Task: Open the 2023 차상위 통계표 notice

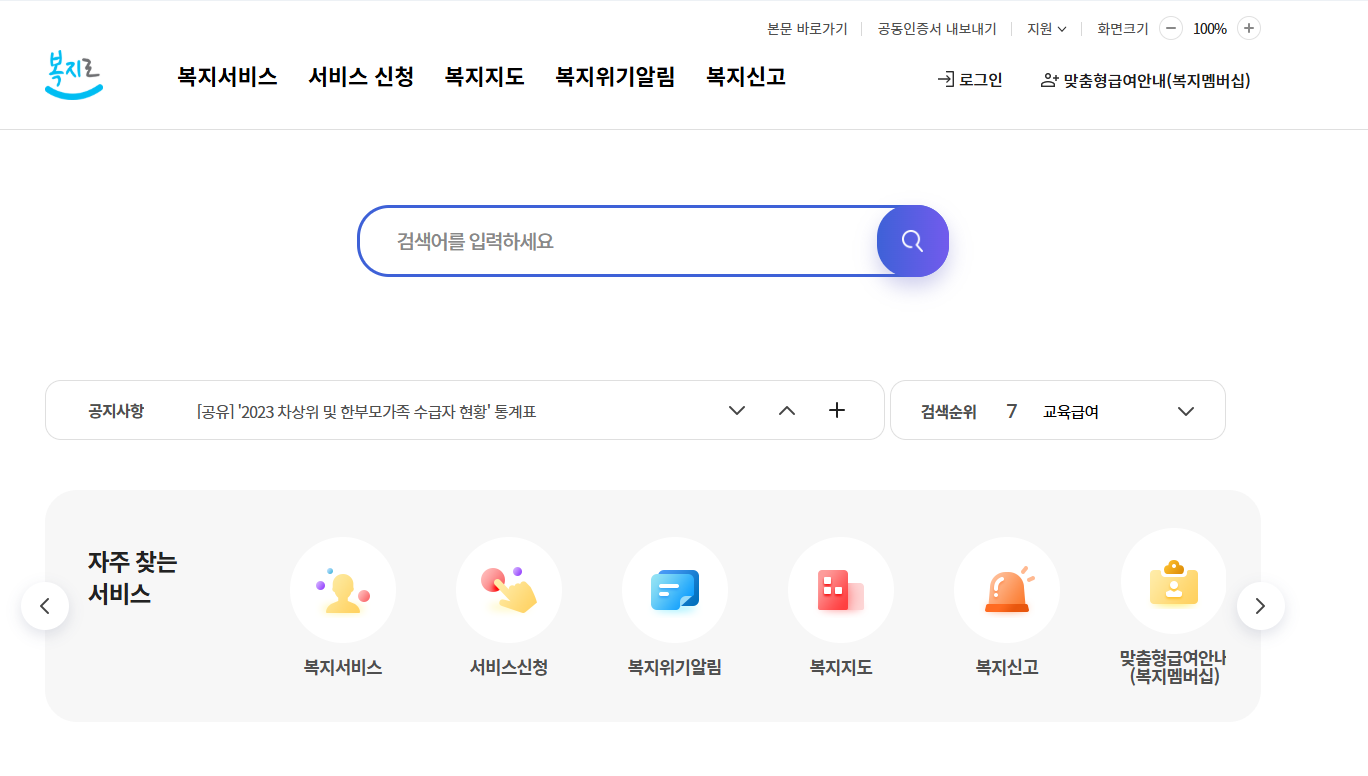Action: (366, 411)
